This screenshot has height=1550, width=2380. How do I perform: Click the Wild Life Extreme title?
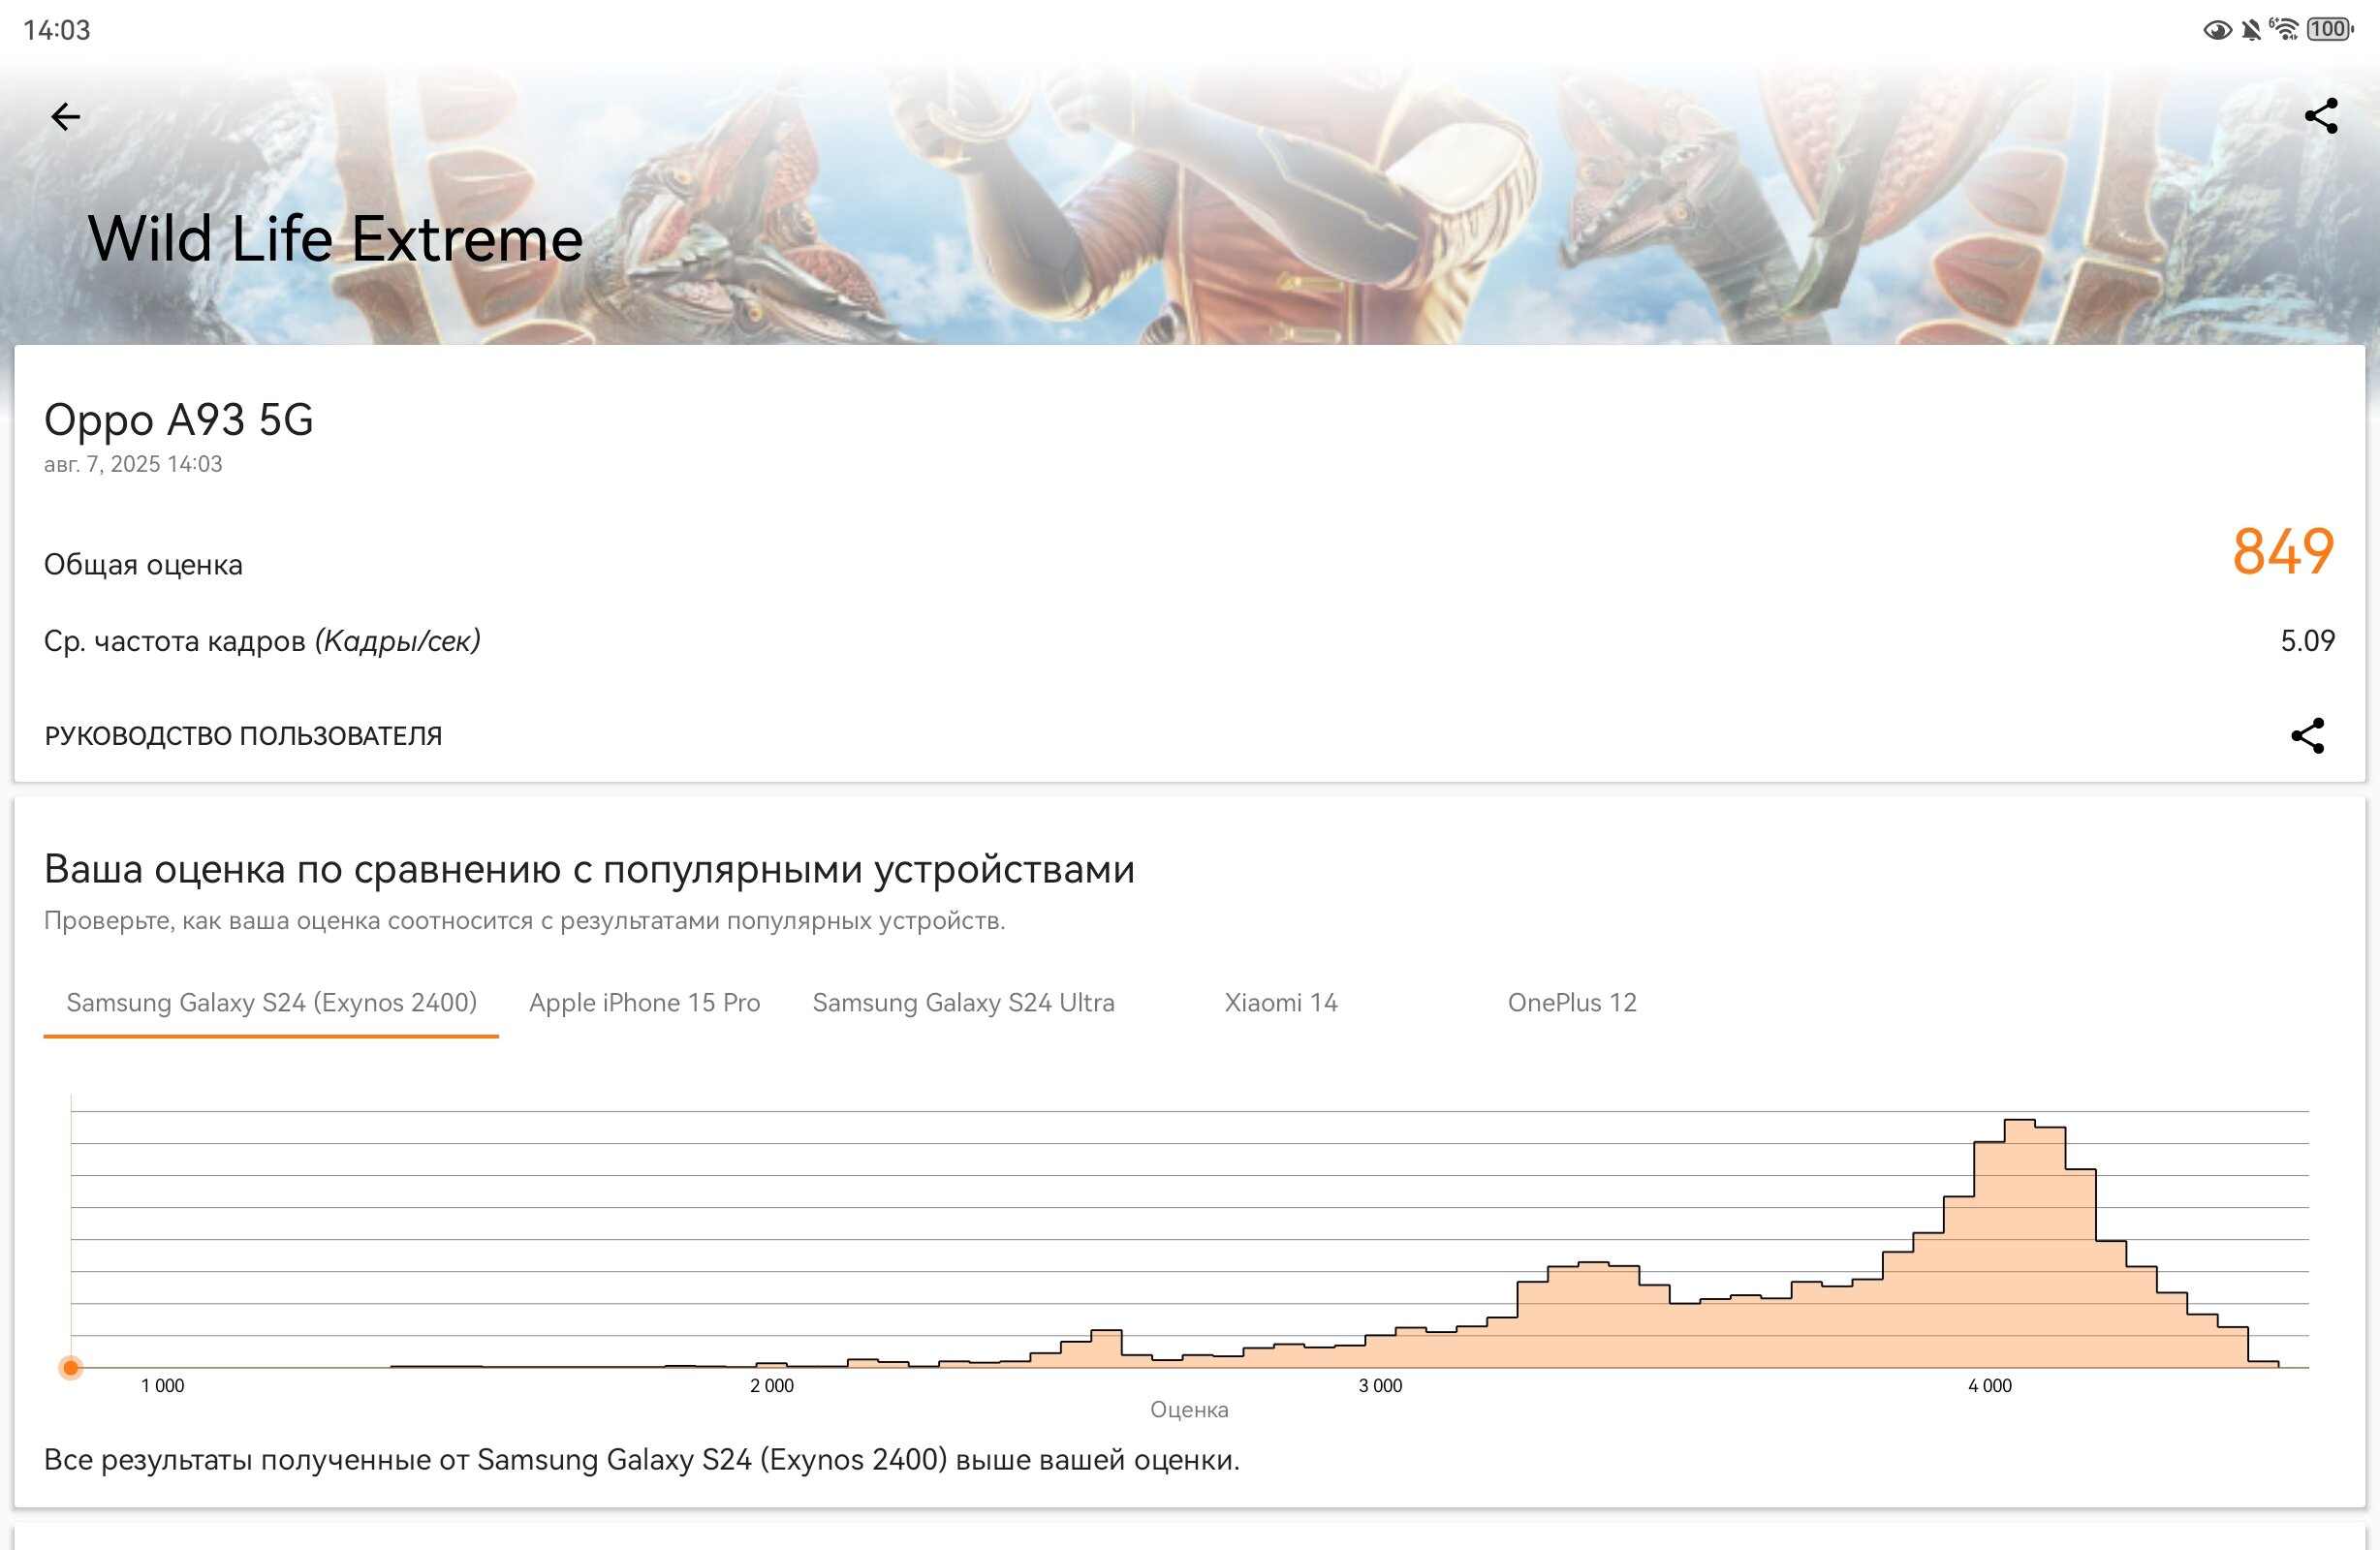coord(335,239)
